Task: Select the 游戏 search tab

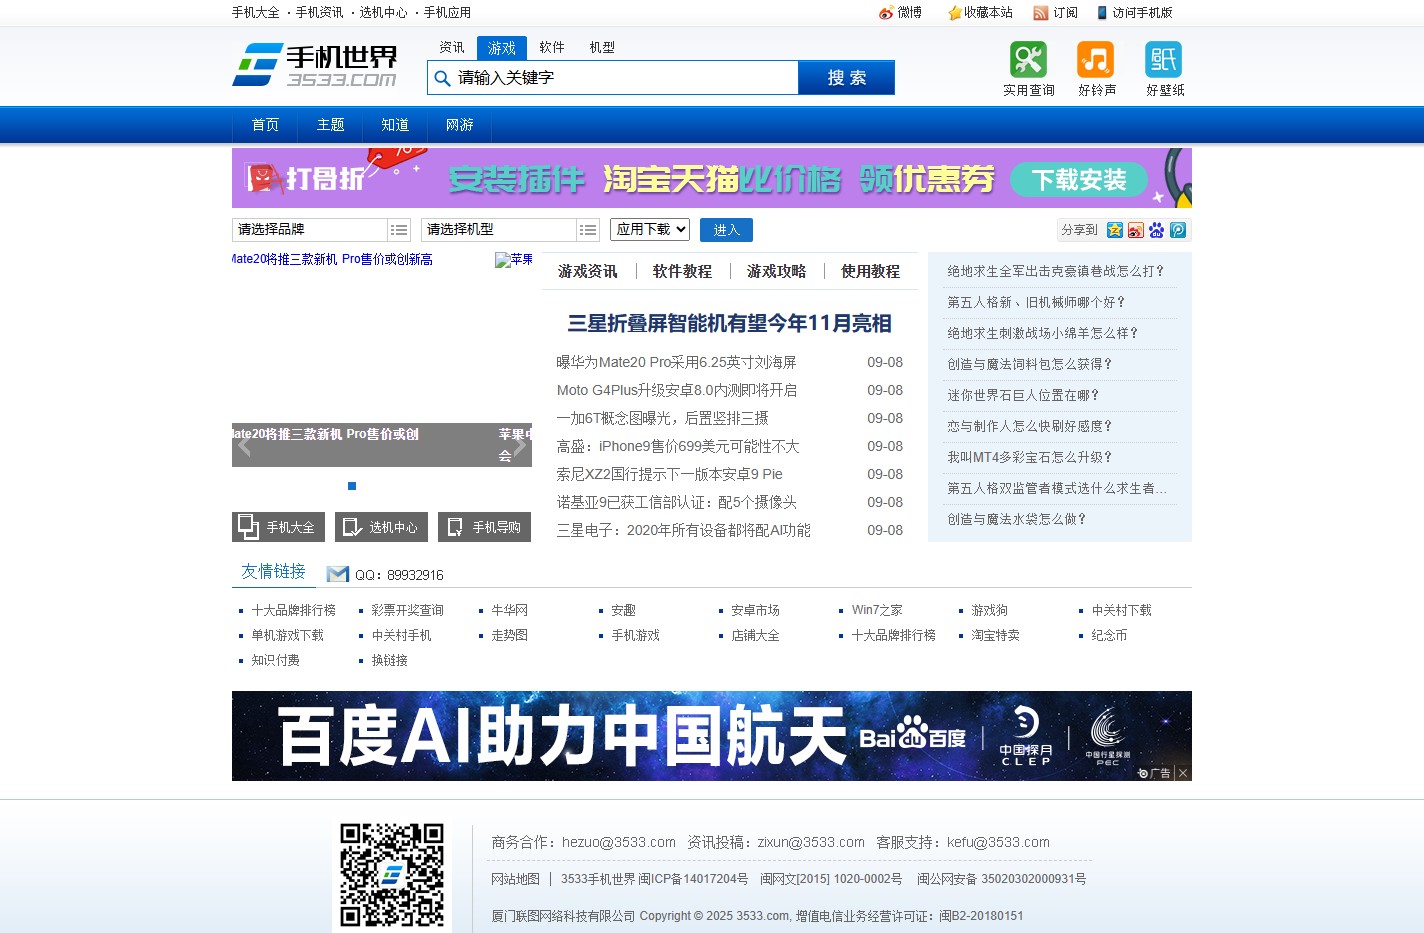Action: [502, 48]
